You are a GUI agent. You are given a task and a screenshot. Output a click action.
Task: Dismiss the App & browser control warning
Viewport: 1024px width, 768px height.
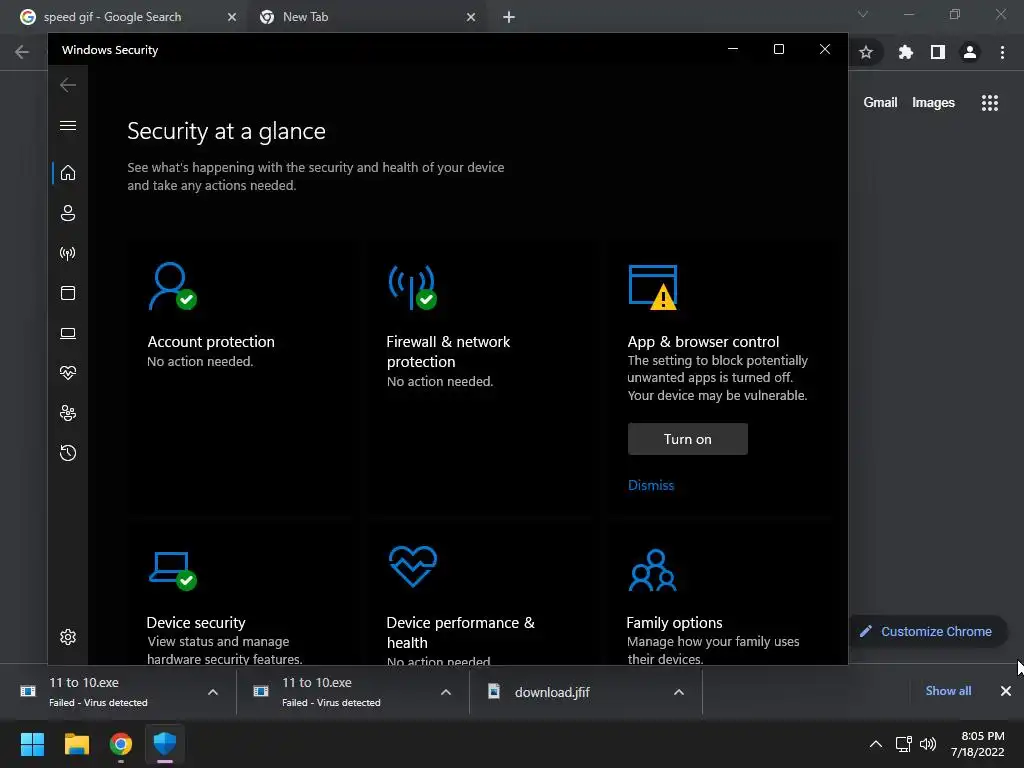pyautogui.click(x=650, y=485)
